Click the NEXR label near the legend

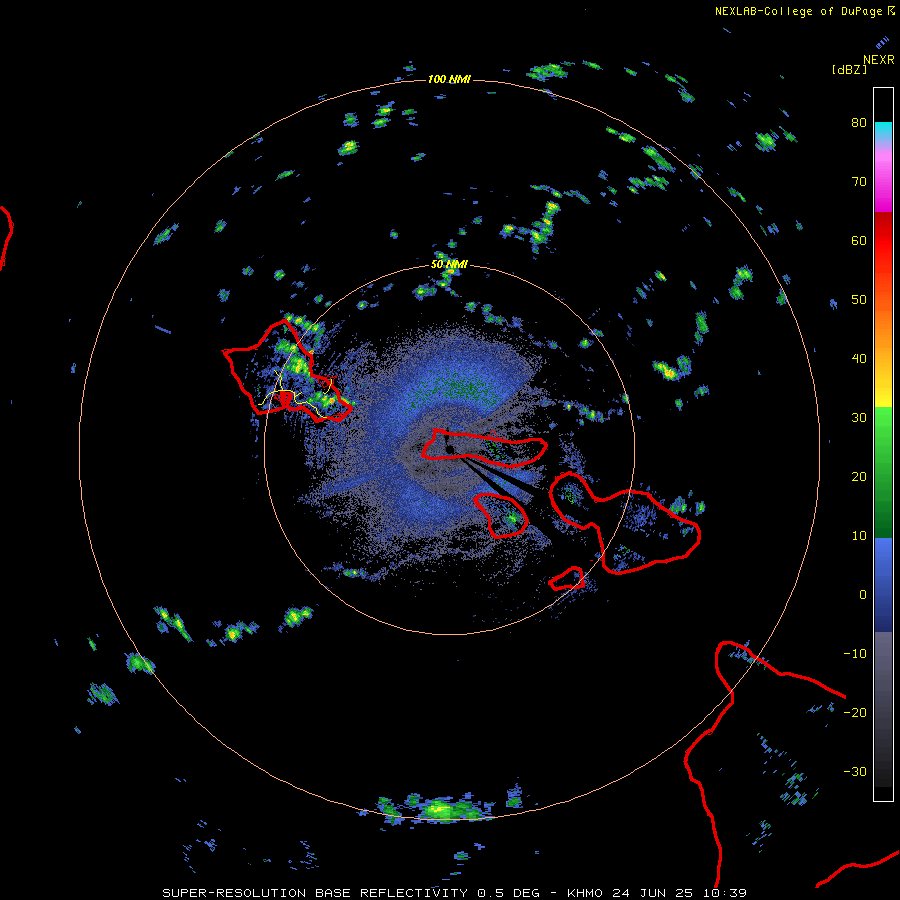click(879, 60)
